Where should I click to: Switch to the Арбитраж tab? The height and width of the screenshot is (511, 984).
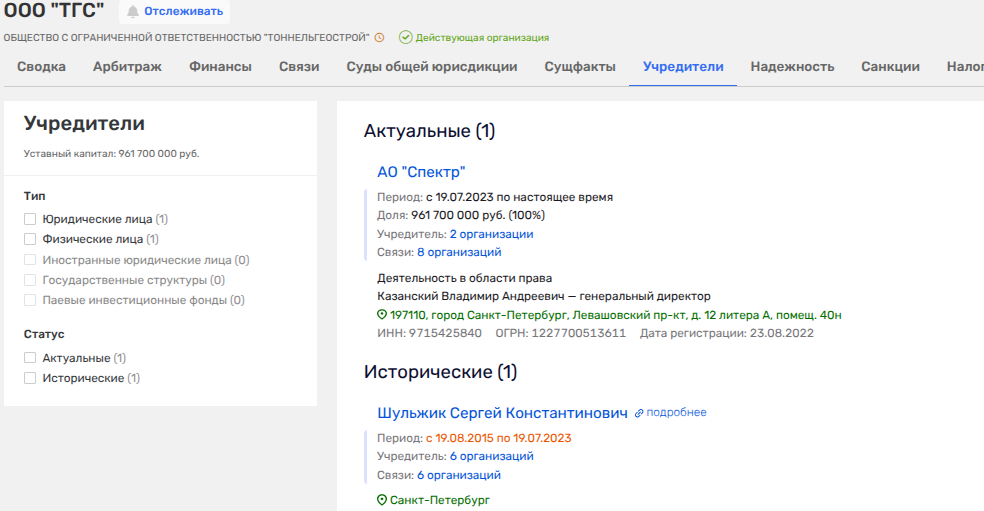[x=127, y=67]
